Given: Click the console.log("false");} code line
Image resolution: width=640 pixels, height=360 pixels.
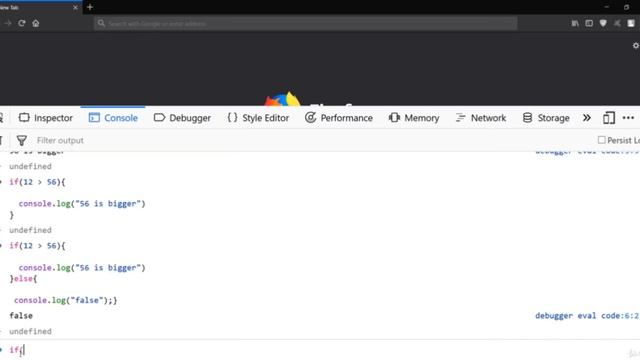Looking at the screenshot, I should (x=65, y=300).
